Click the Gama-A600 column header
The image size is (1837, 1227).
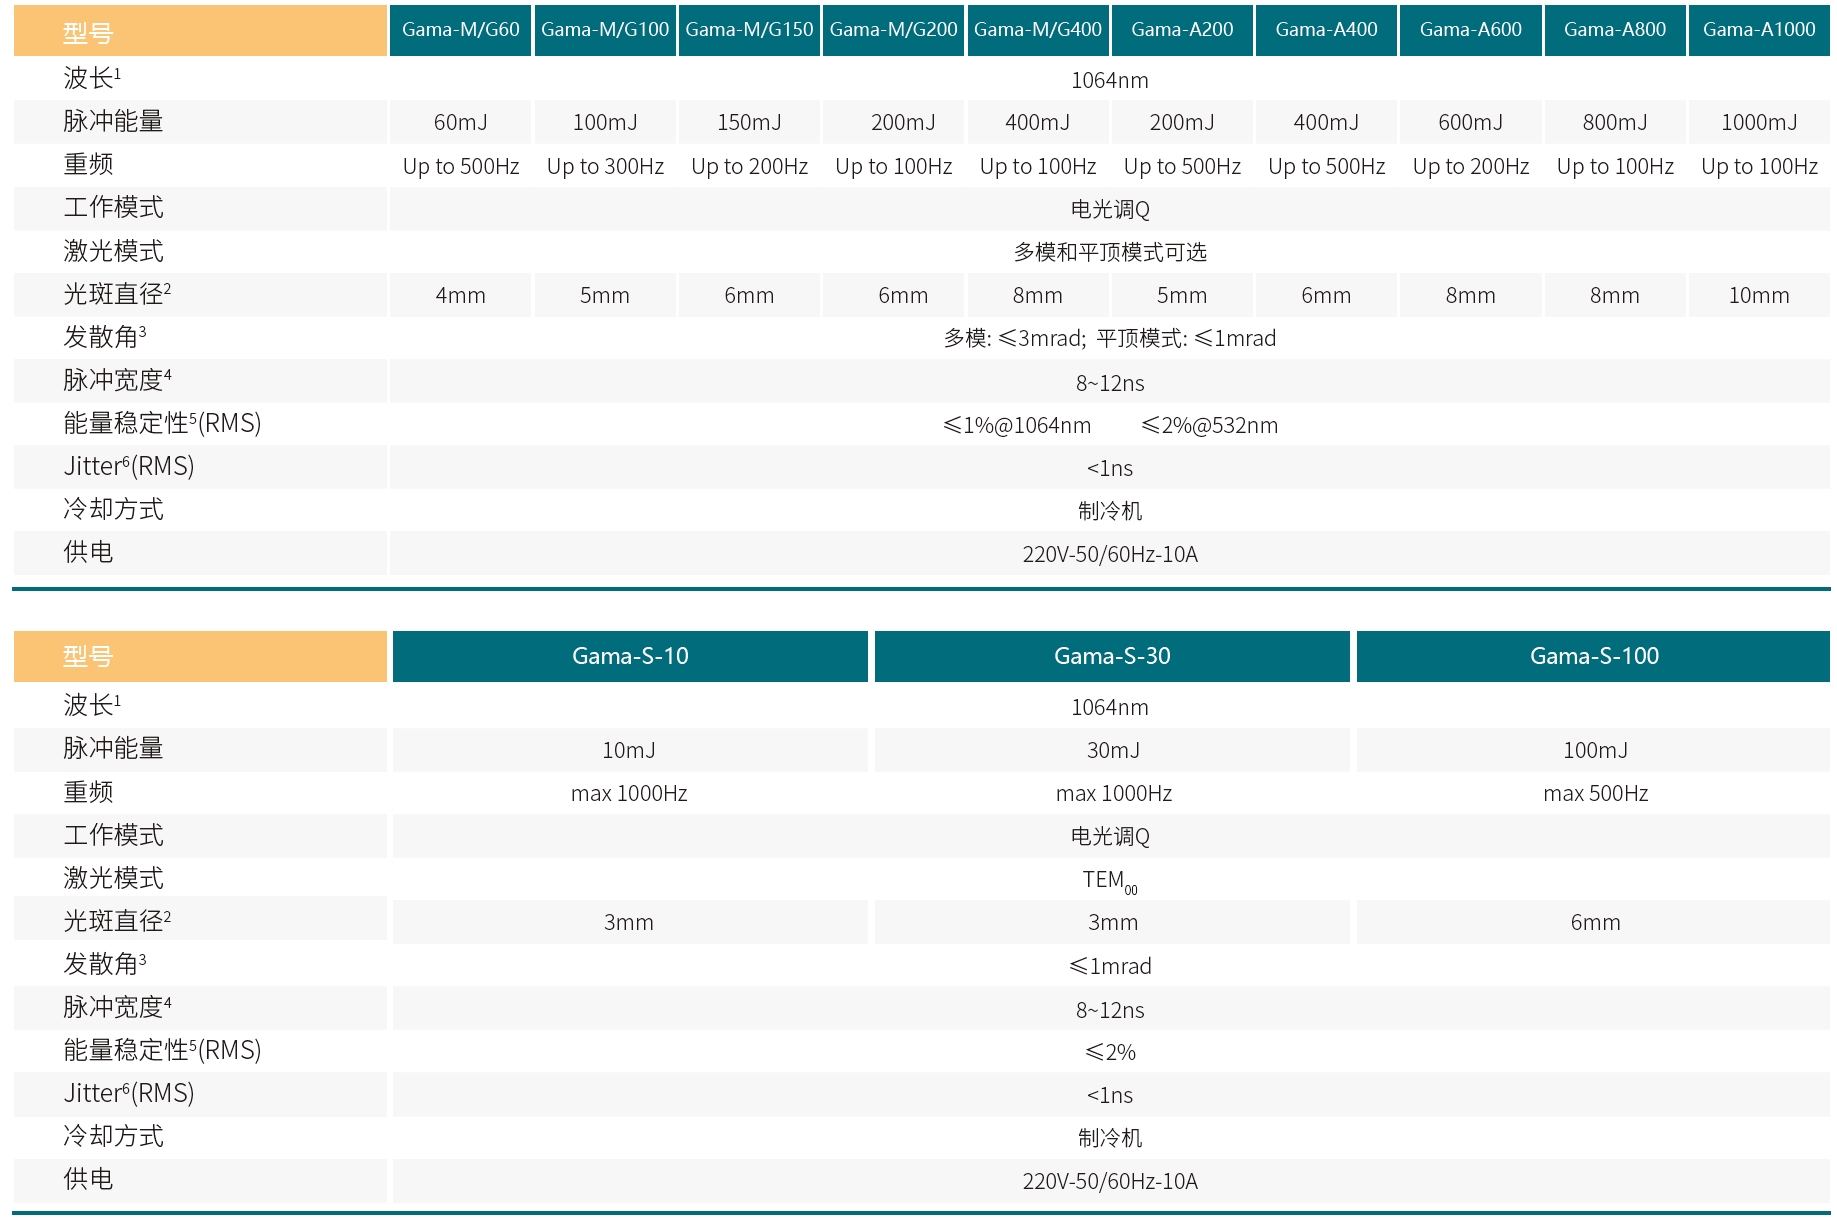[1470, 30]
